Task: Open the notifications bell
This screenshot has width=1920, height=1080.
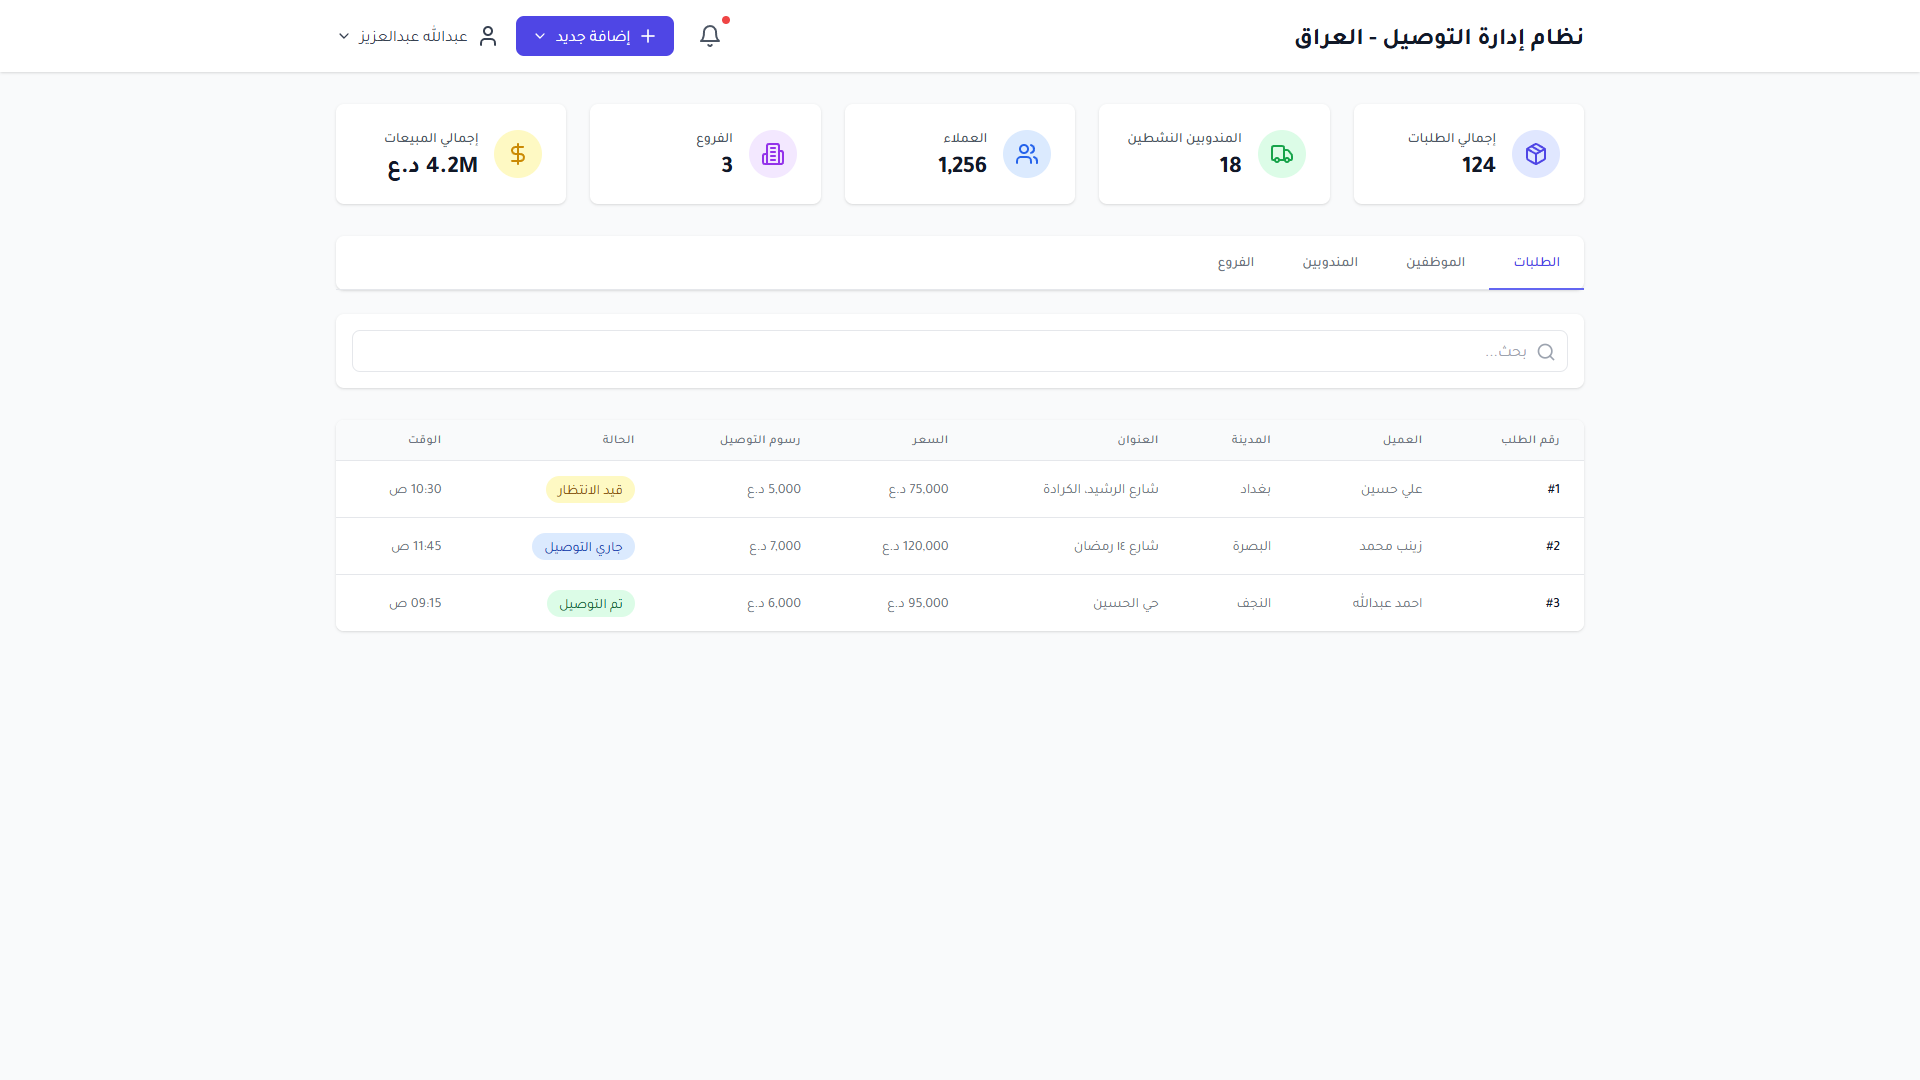Action: click(710, 36)
